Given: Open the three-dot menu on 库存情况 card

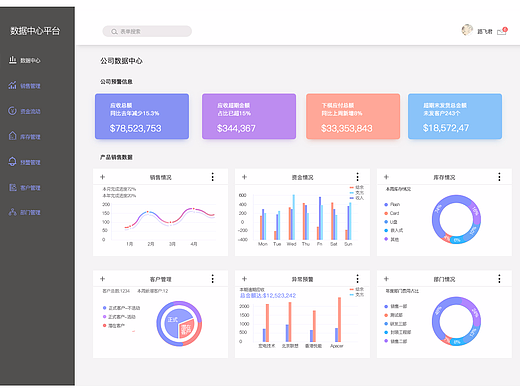Looking at the screenshot, I should point(499,177).
